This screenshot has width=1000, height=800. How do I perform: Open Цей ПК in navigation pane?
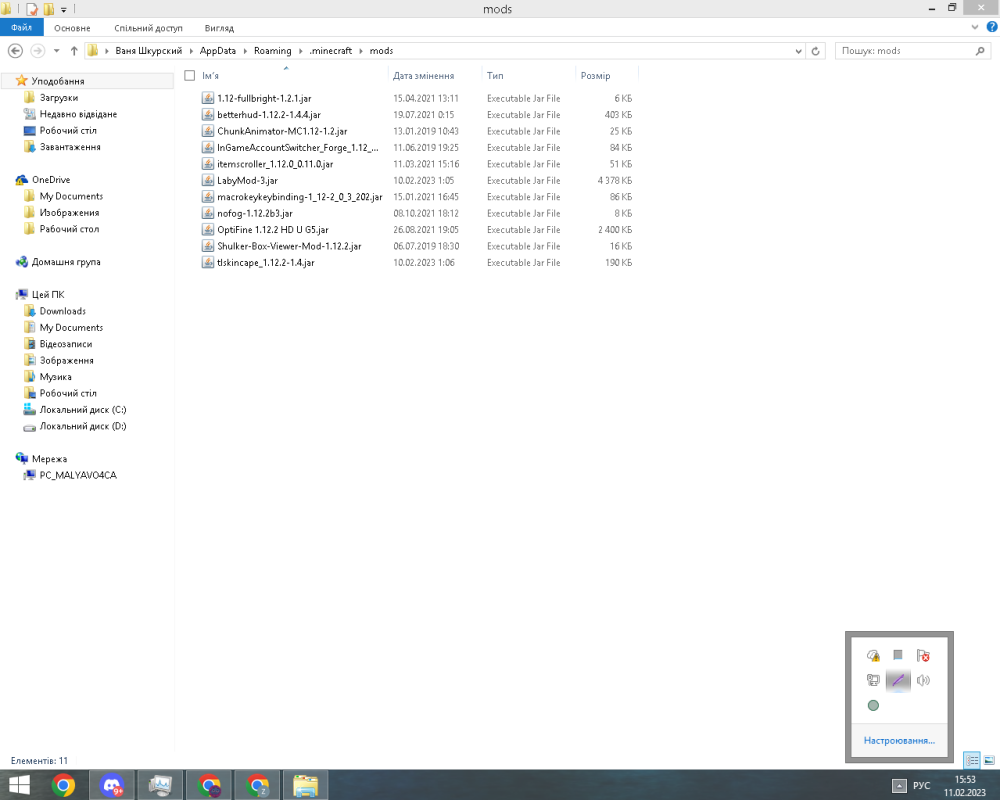[48, 295]
